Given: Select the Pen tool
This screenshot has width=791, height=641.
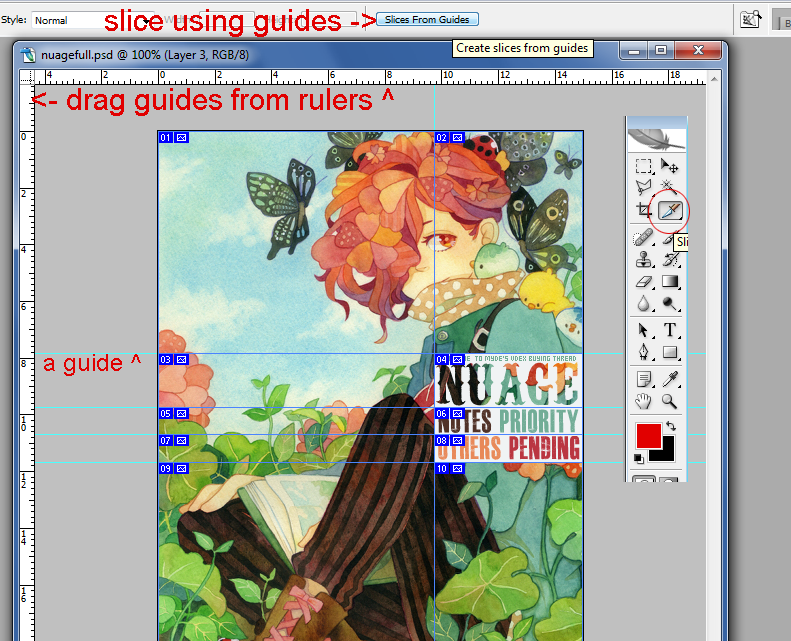Looking at the screenshot, I should coord(643,352).
